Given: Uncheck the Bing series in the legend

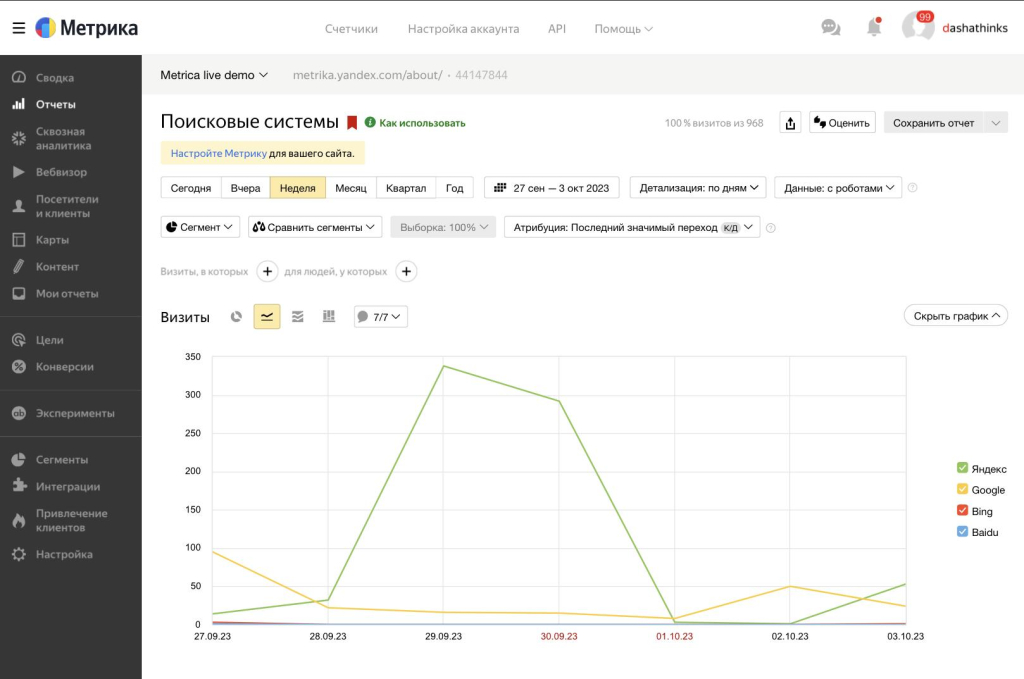Looking at the screenshot, I should tap(962, 511).
